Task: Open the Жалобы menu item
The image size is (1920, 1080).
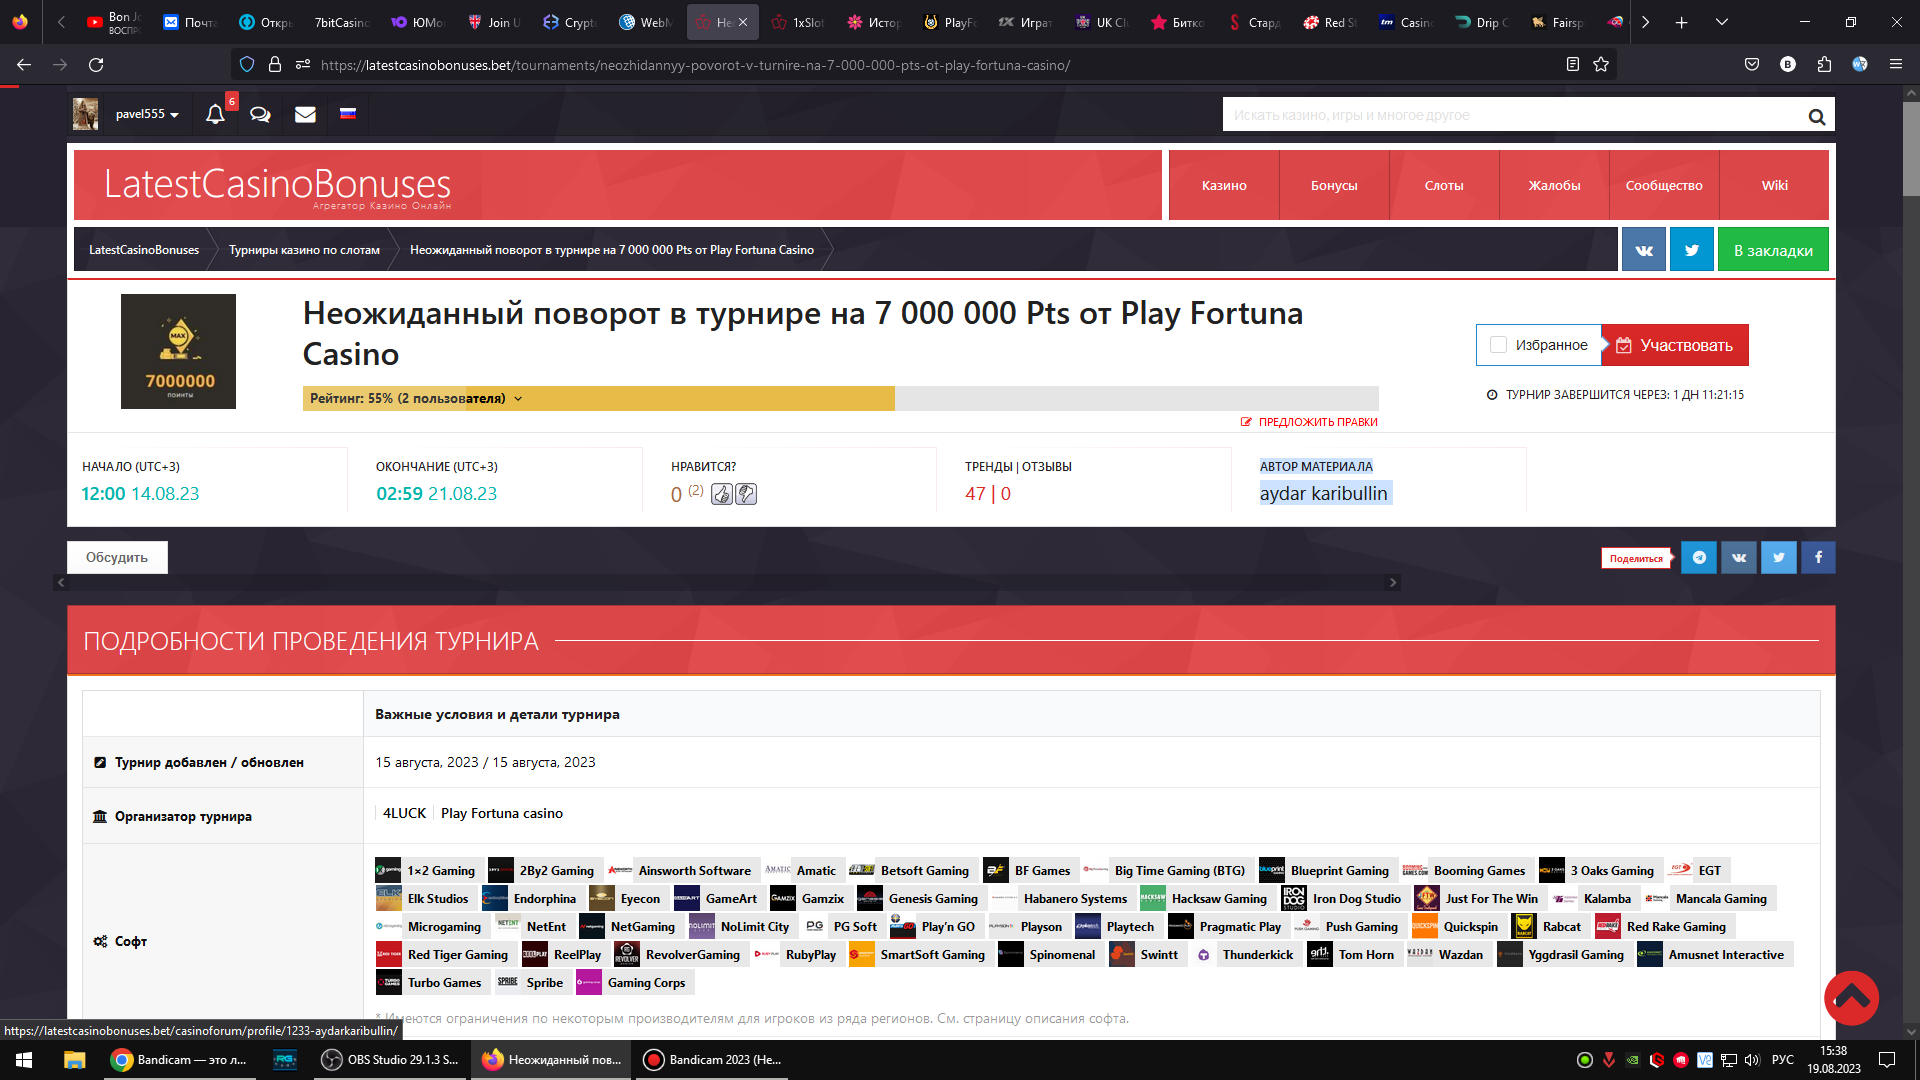Action: pyautogui.click(x=1554, y=185)
